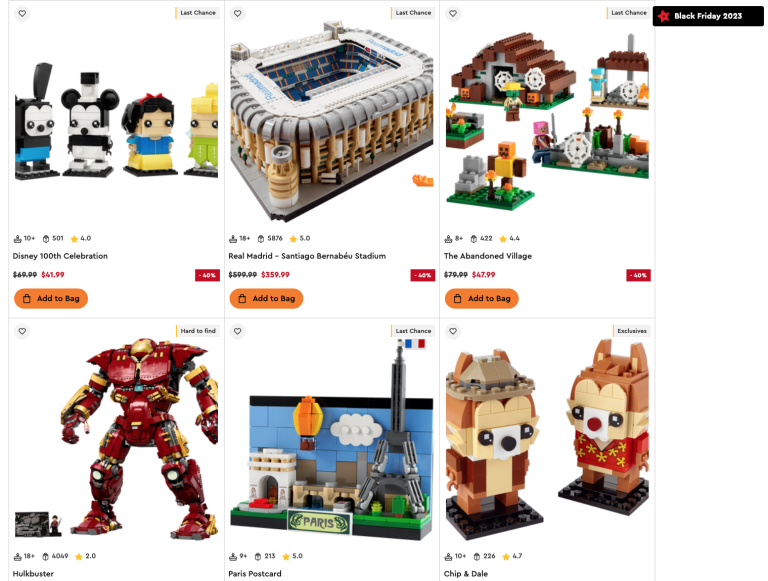The width and height of the screenshot is (768, 581).
Task: Add Disney 100th Celebration to wishlist heart
Action: 22,13
